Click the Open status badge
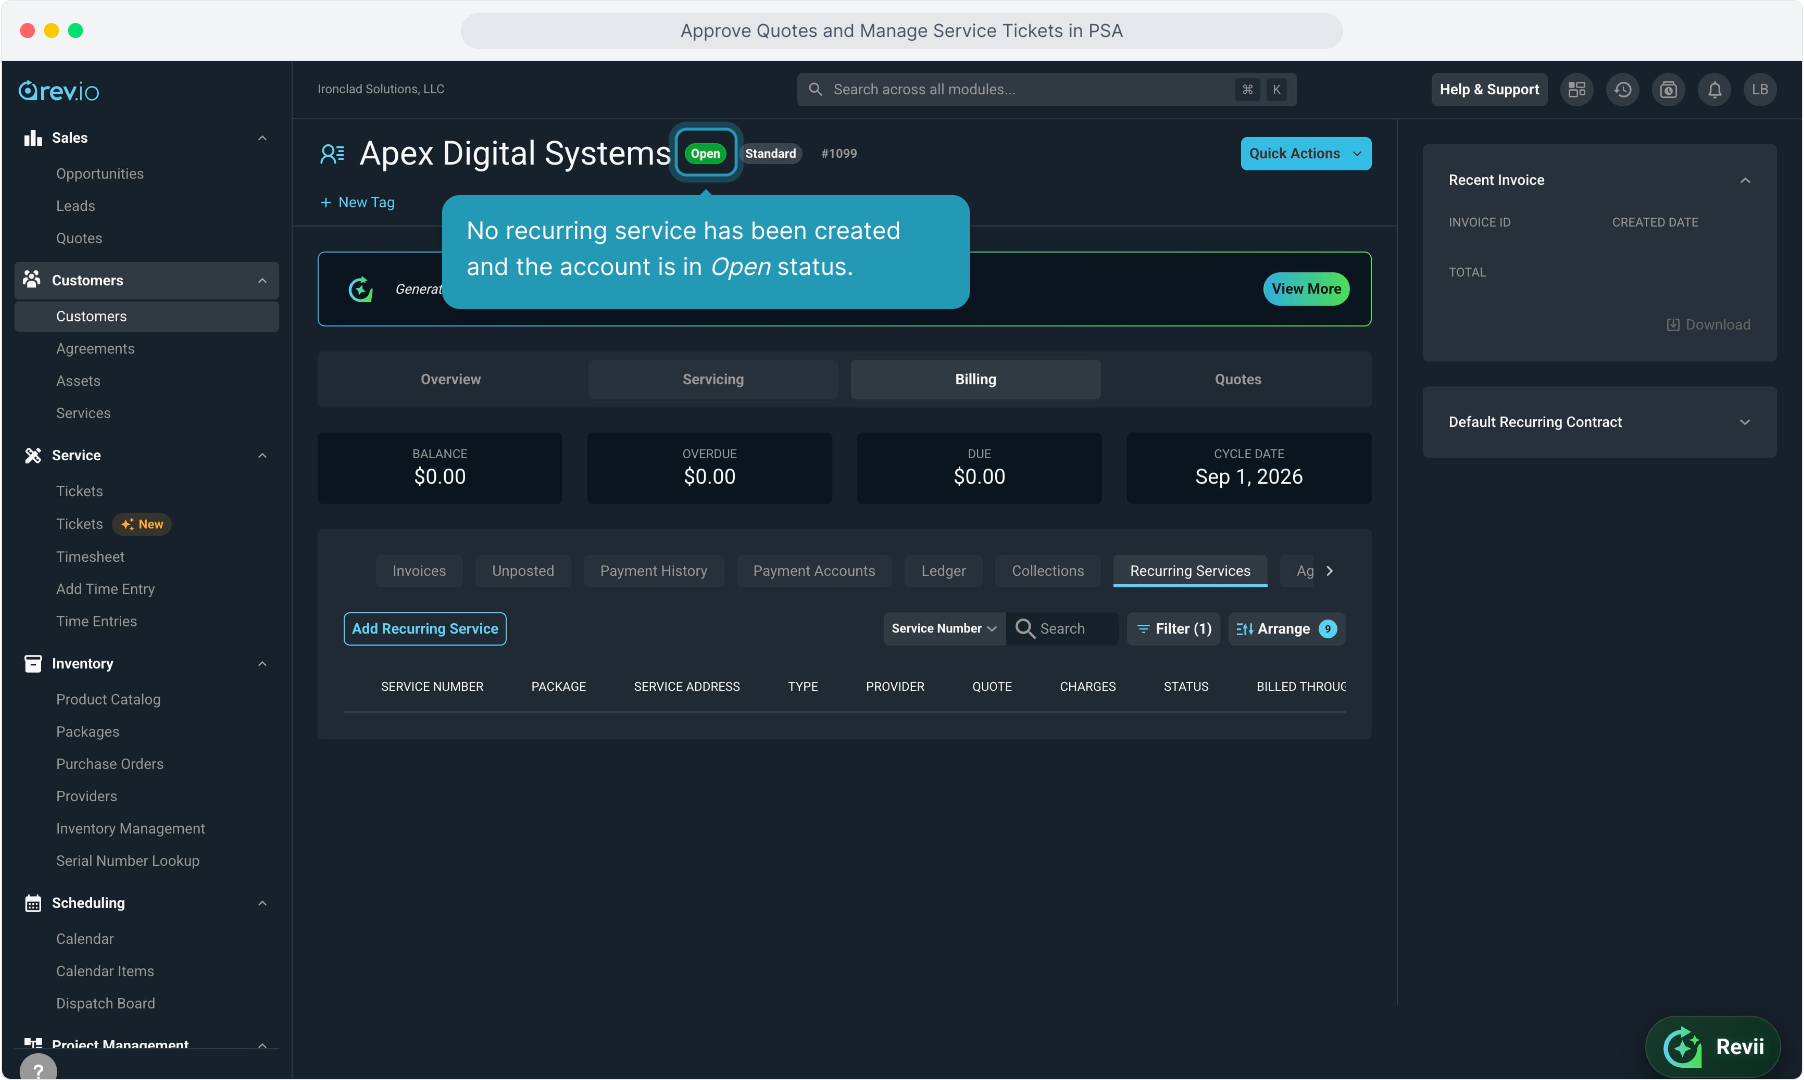This screenshot has width=1804, height=1080. pos(705,154)
